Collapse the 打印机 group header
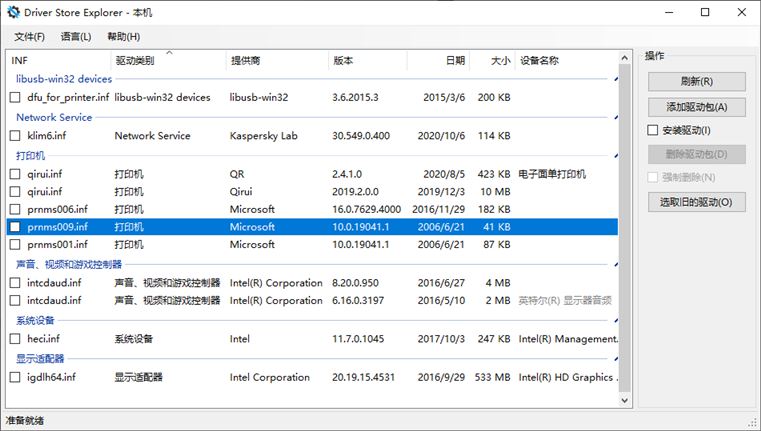Screen dimensions: 761x431 (616, 156)
